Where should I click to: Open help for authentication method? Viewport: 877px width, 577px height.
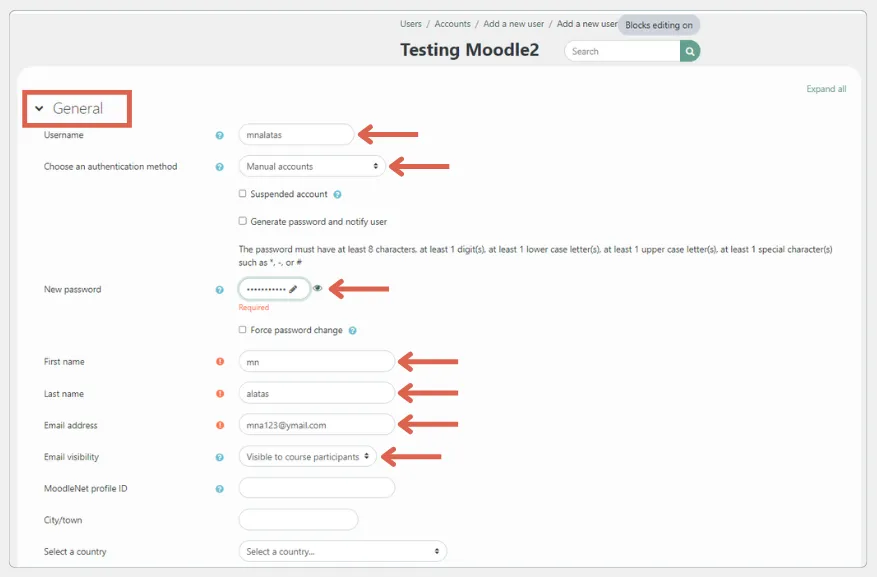point(220,167)
